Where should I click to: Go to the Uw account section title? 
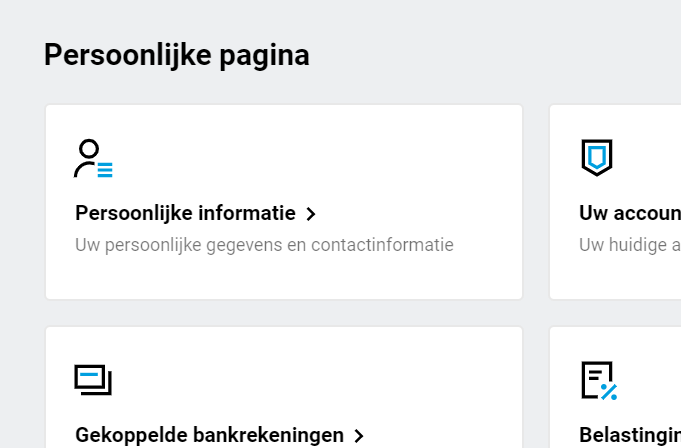[630, 213]
